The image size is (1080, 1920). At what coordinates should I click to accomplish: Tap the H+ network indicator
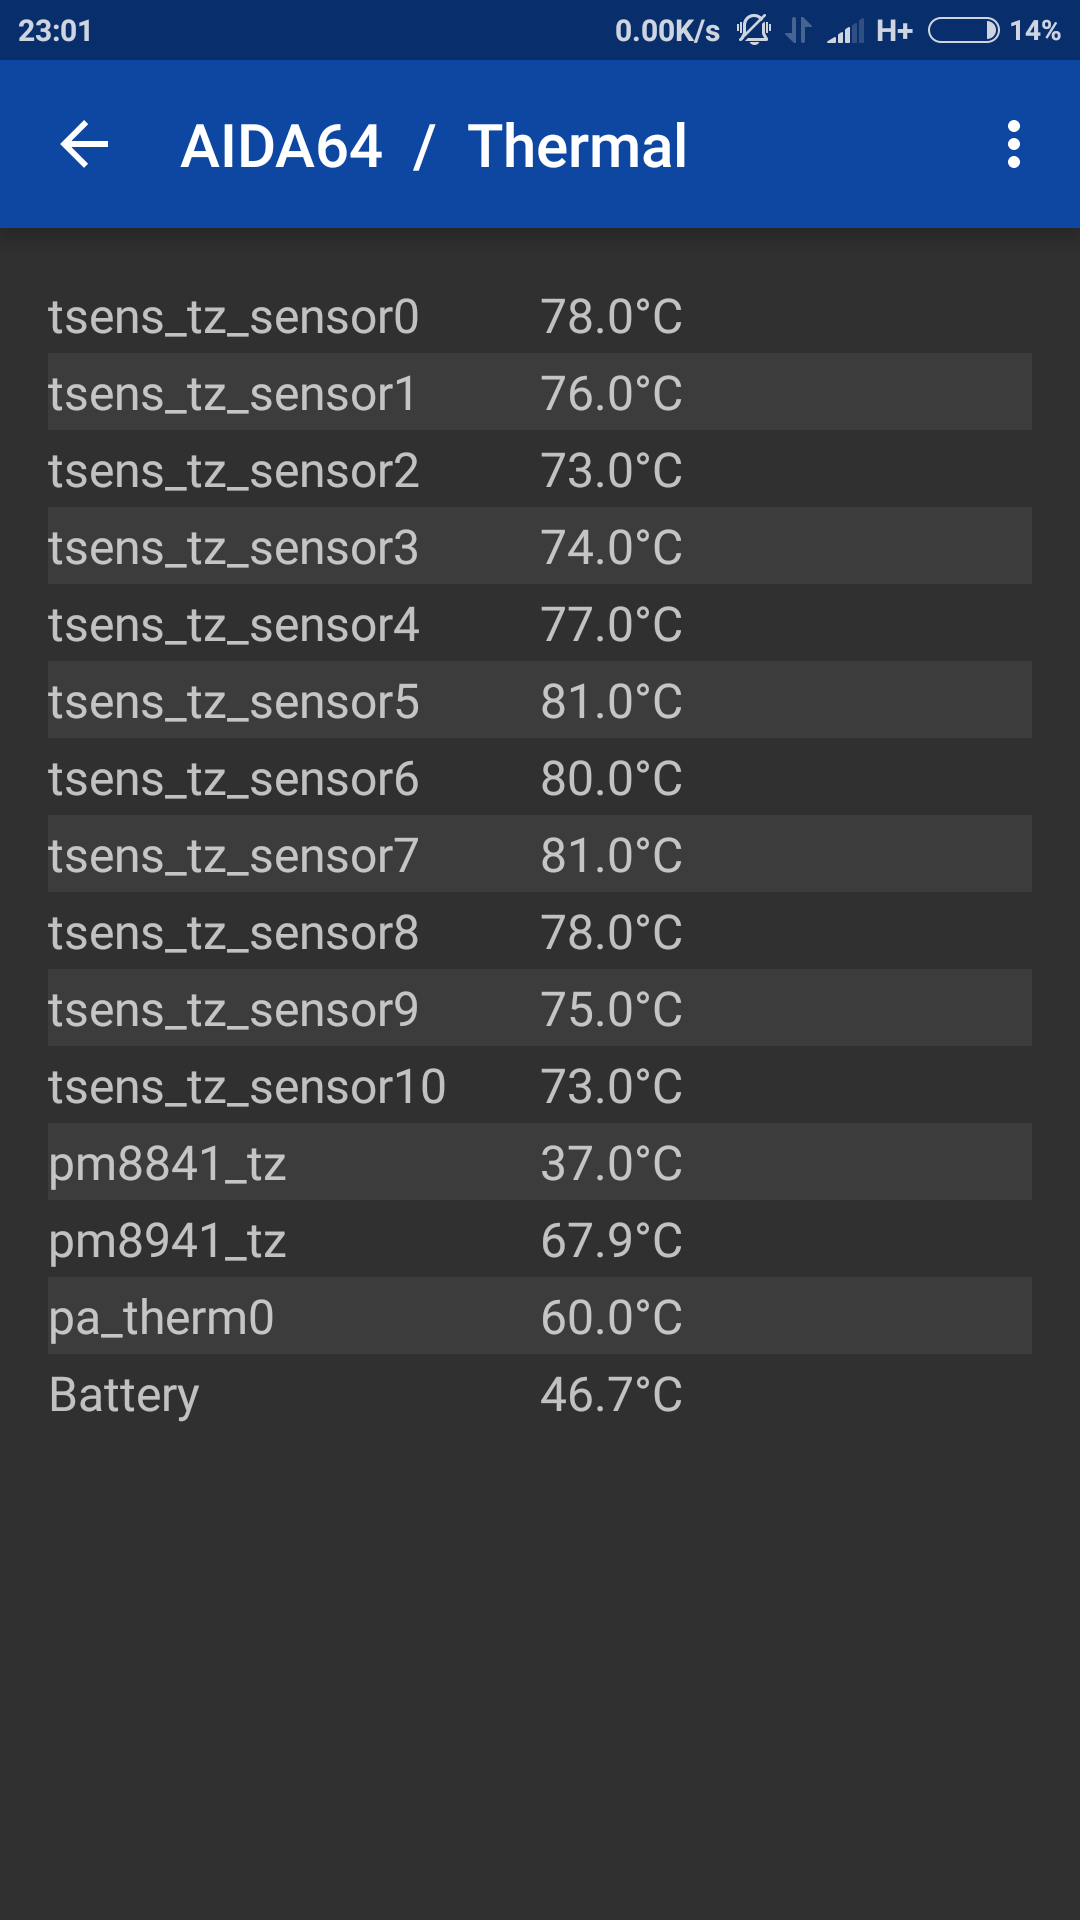coord(894,32)
